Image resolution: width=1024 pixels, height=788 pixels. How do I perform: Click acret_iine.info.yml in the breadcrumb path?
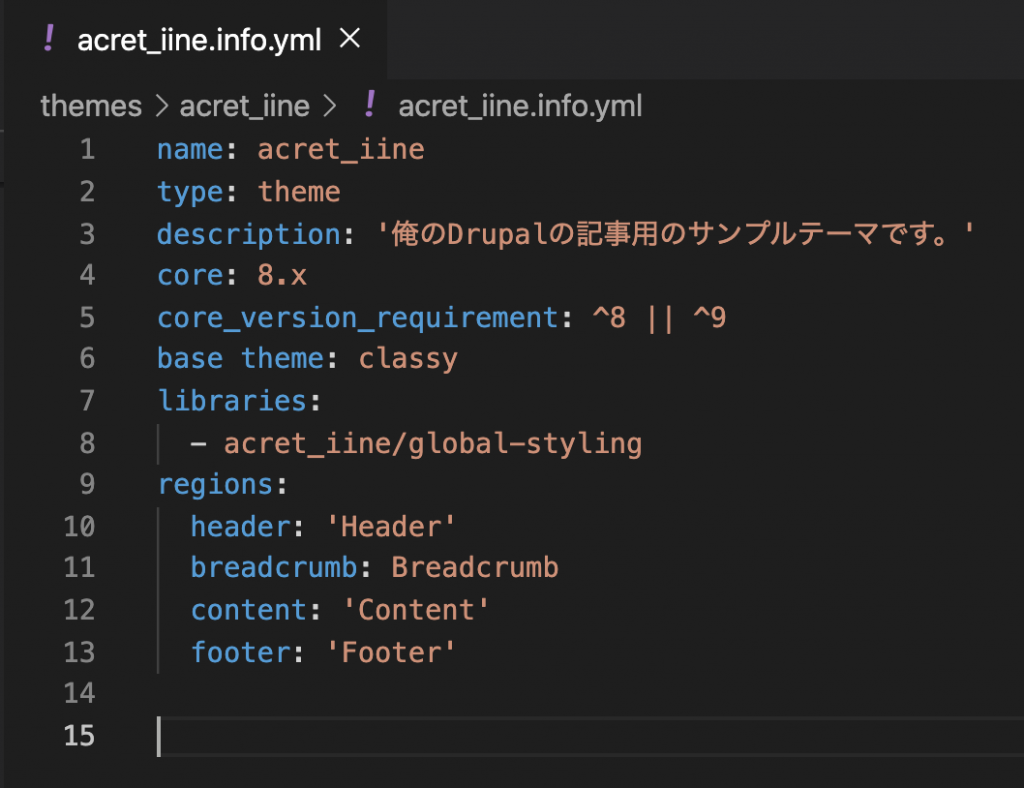(x=520, y=106)
